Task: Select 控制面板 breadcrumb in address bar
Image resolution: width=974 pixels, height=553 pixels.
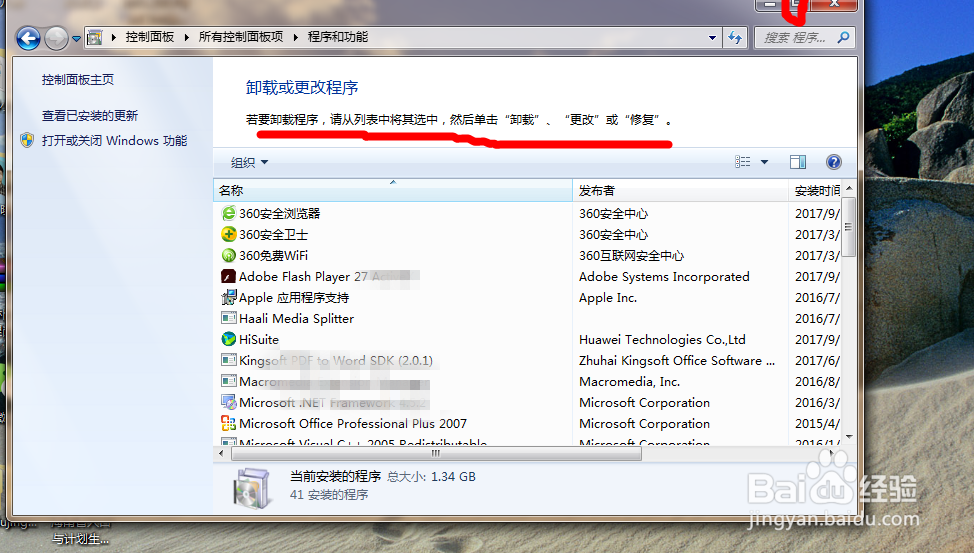Action: pyautogui.click(x=150, y=37)
